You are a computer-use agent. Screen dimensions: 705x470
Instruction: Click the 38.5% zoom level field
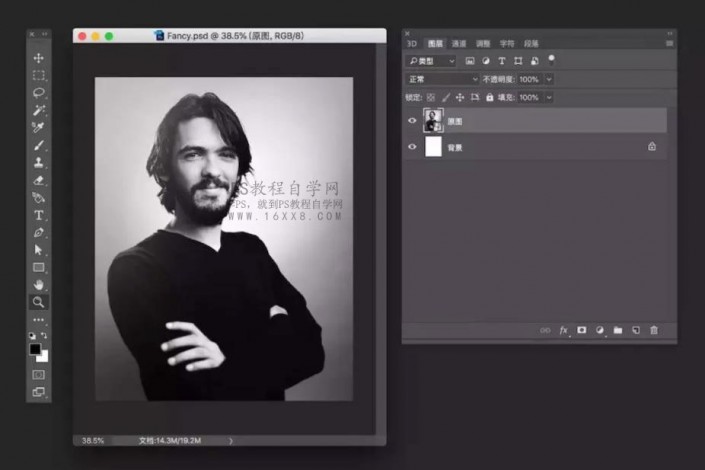[93, 441]
